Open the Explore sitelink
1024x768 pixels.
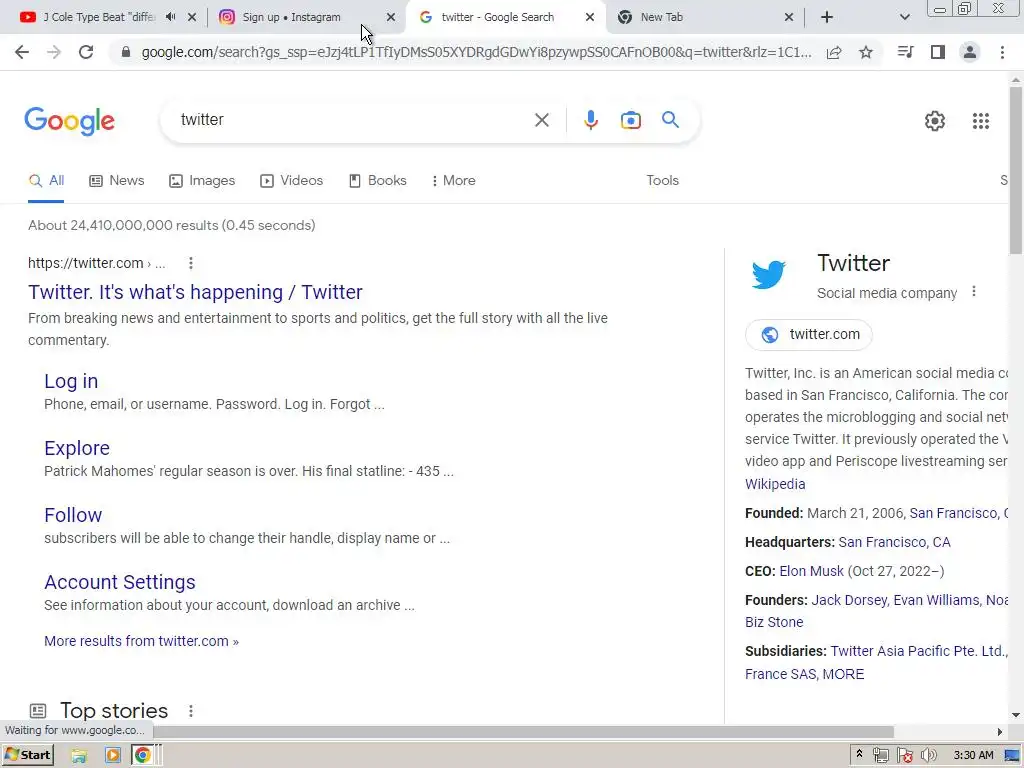click(x=77, y=448)
